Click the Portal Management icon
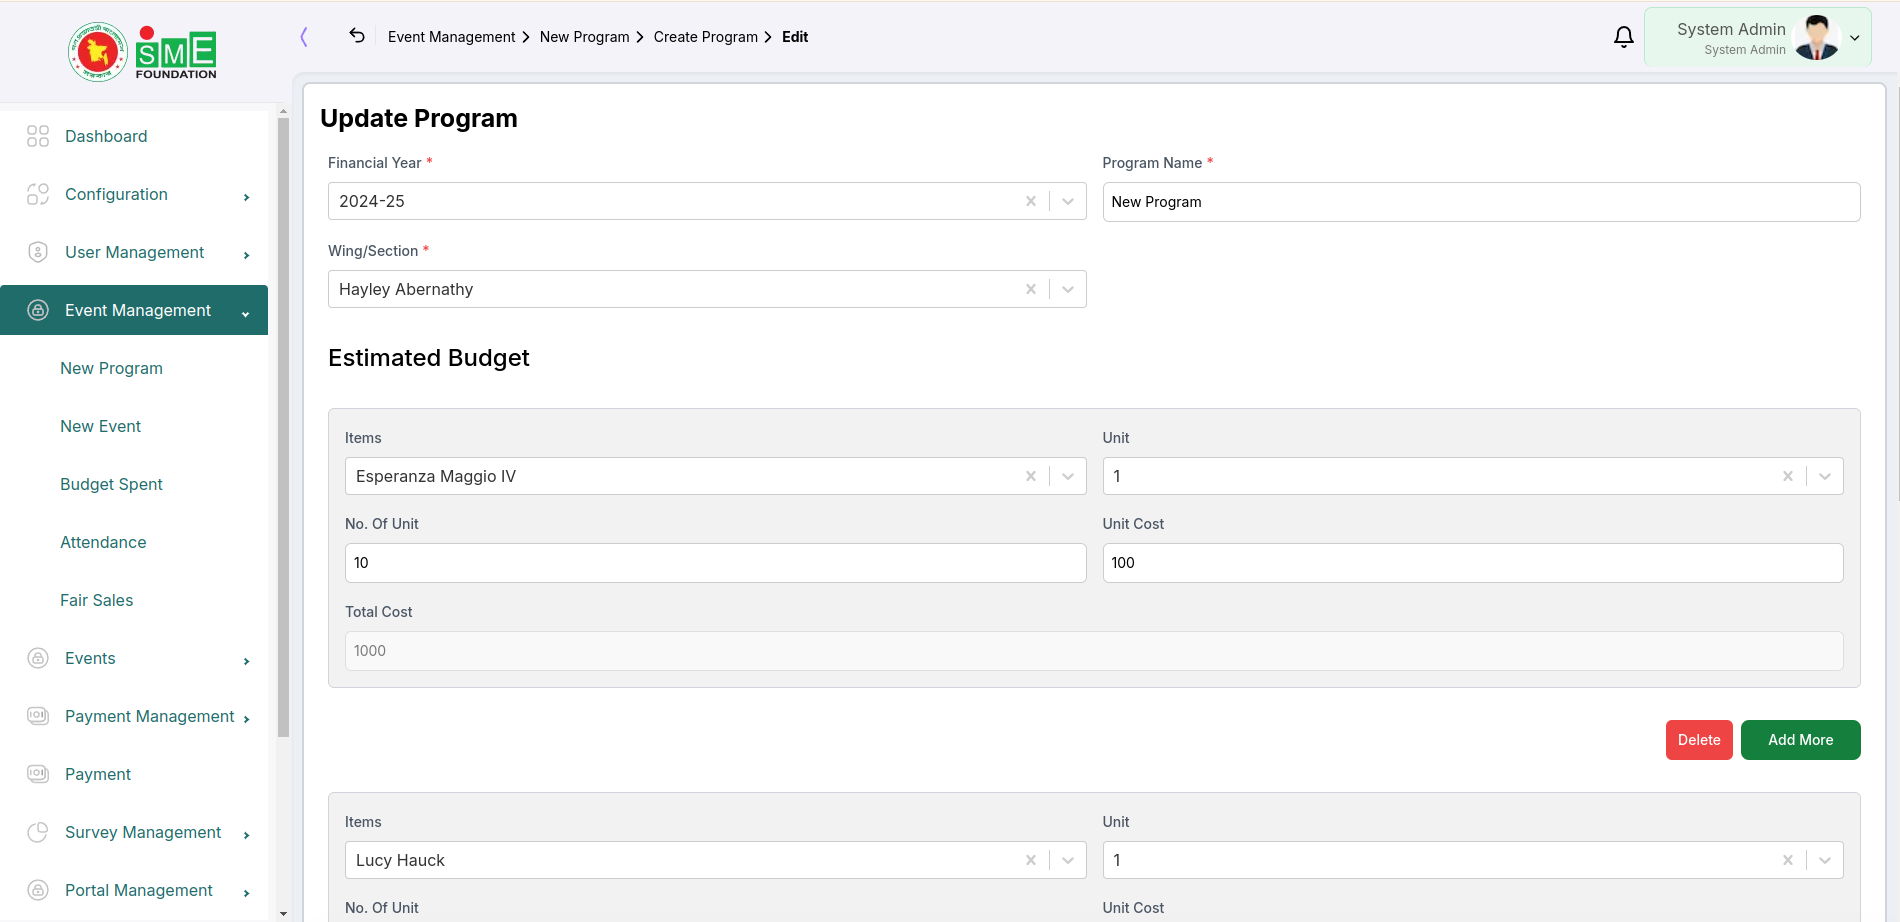1900x922 pixels. 38,890
